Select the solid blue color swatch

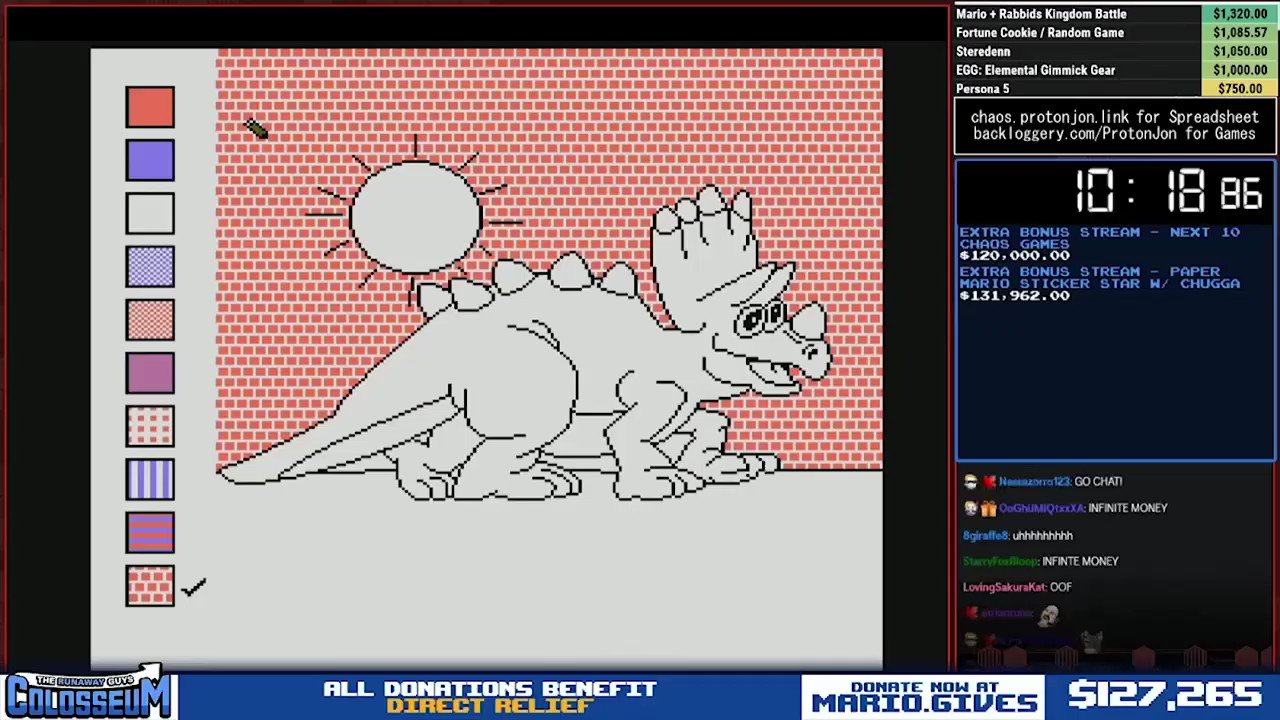(x=150, y=160)
